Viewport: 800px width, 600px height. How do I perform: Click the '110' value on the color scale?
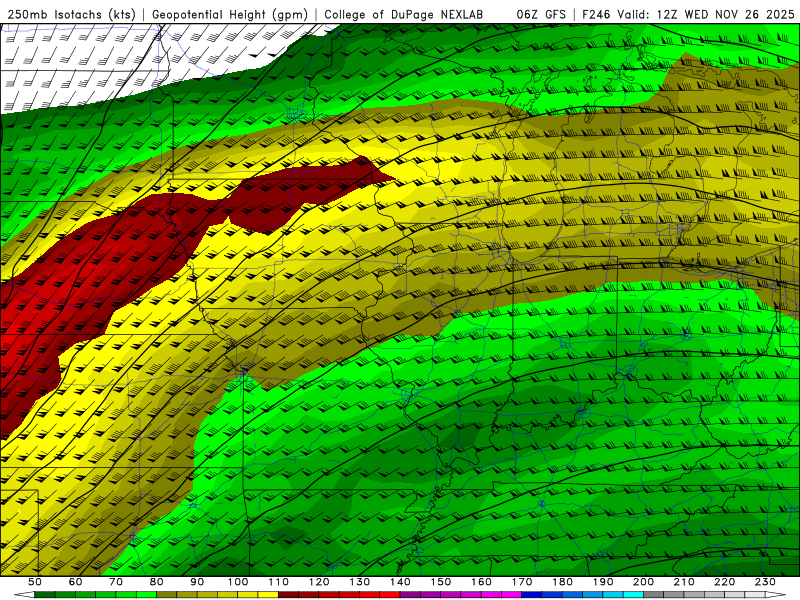279,582
